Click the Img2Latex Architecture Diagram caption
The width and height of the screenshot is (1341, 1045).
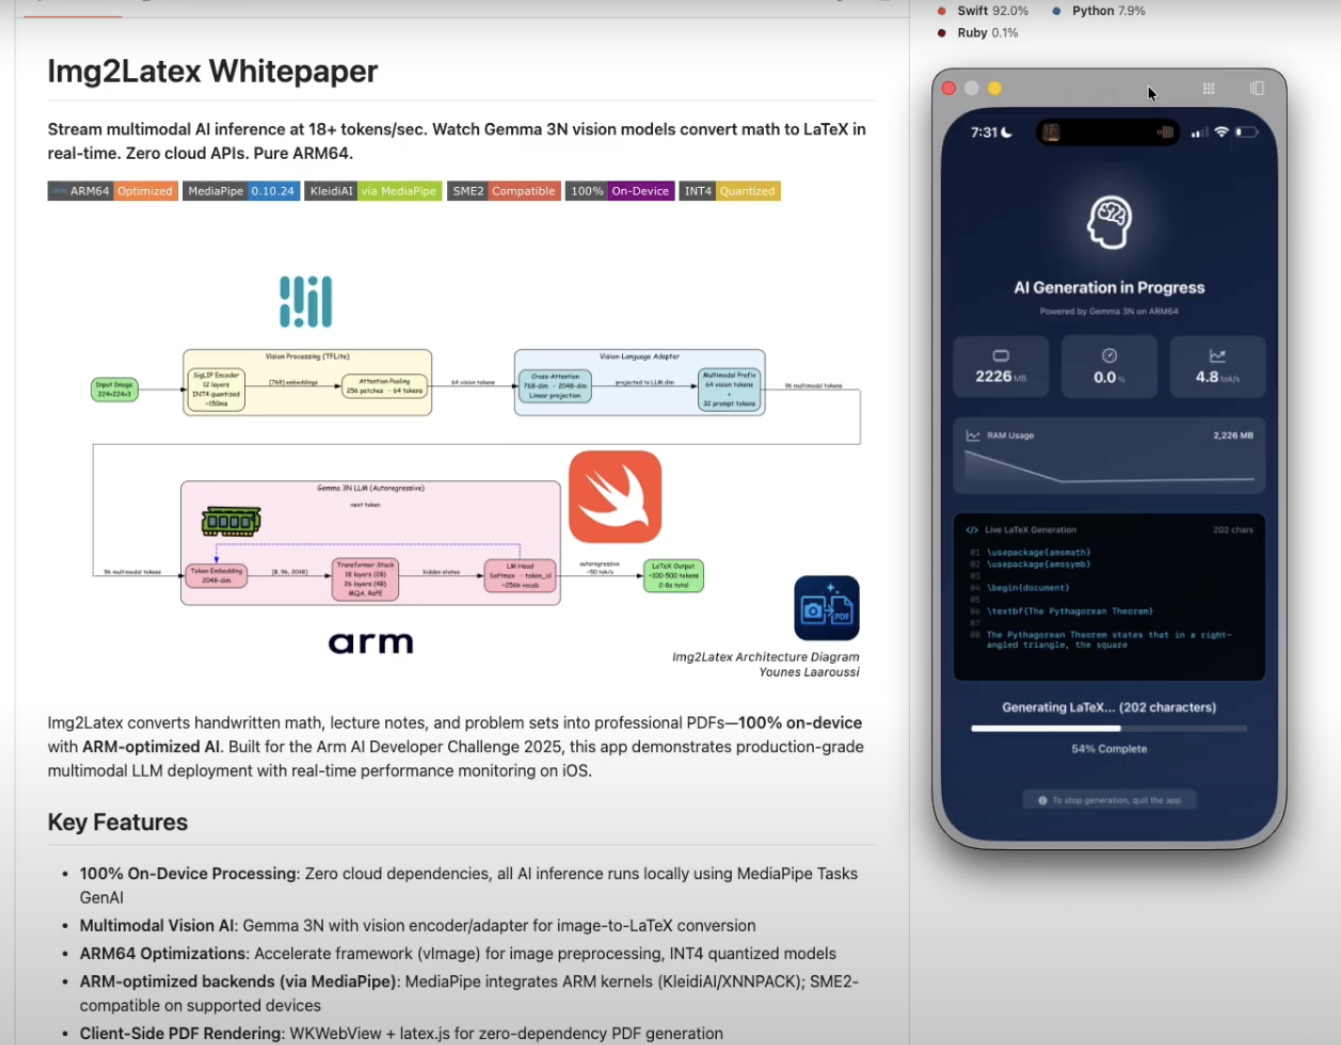pyautogui.click(x=765, y=657)
